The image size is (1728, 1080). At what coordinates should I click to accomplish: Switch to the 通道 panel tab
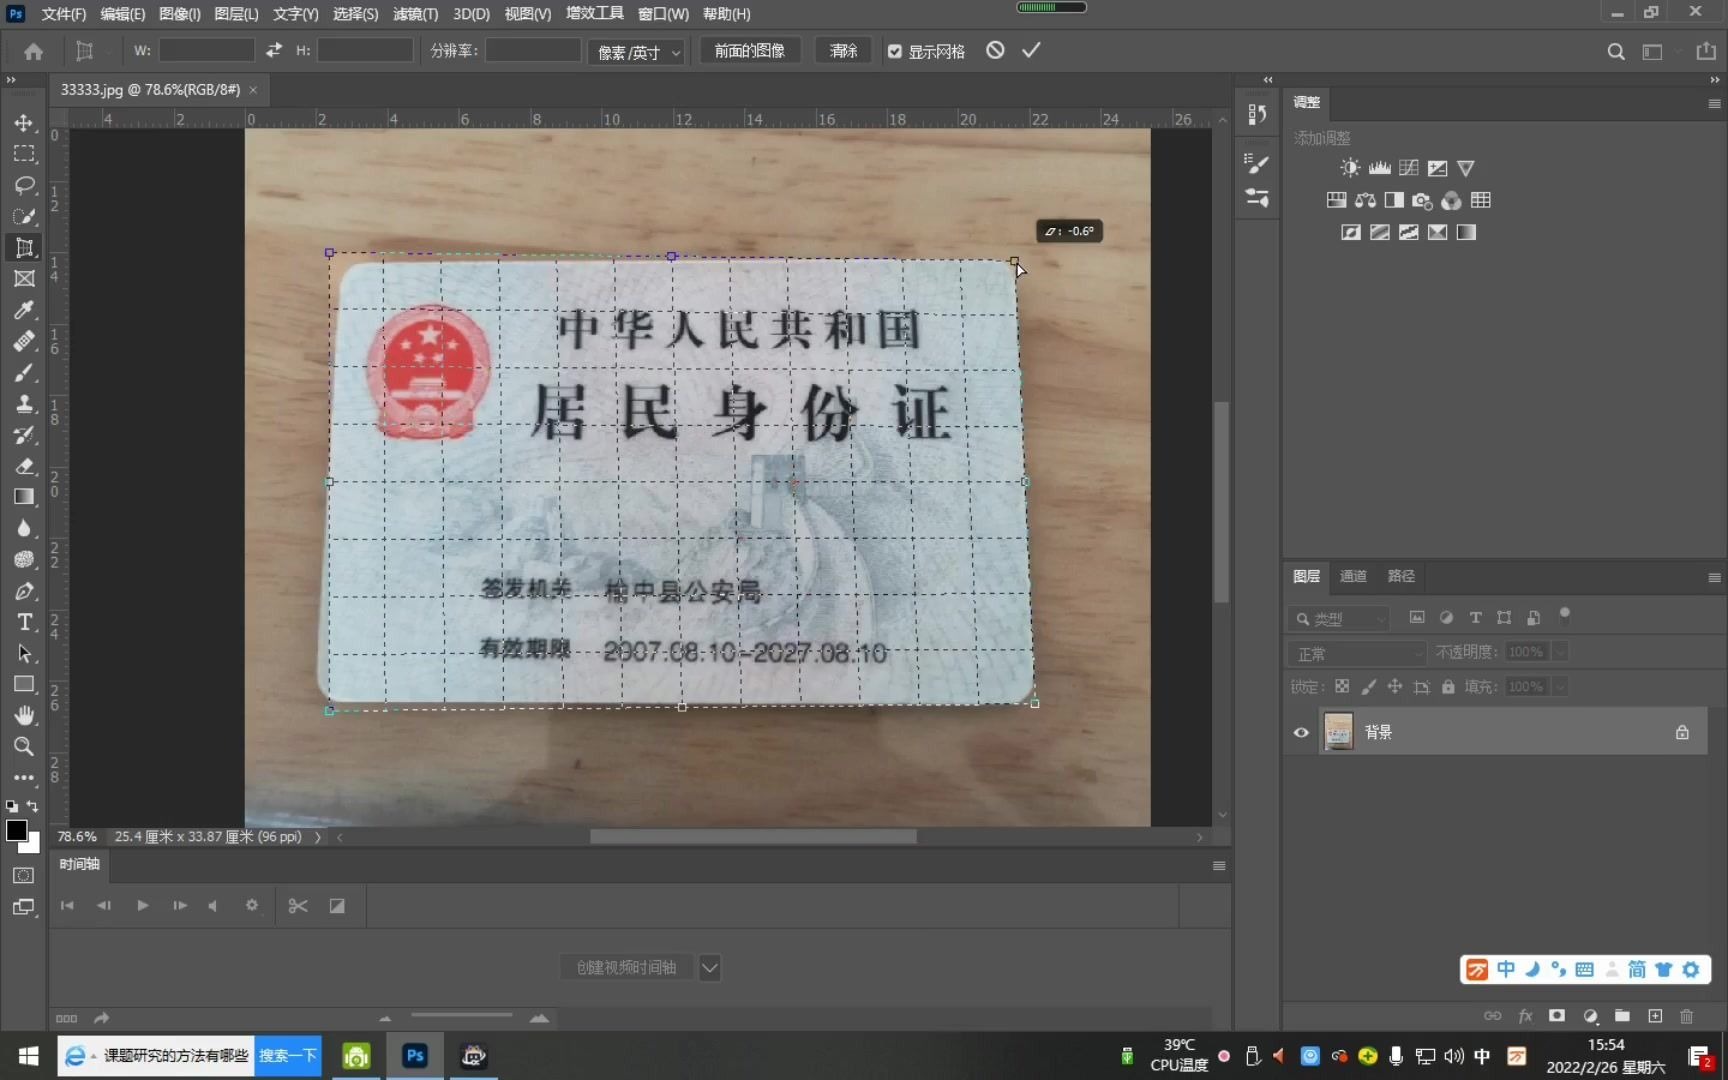click(x=1352, y=576)
